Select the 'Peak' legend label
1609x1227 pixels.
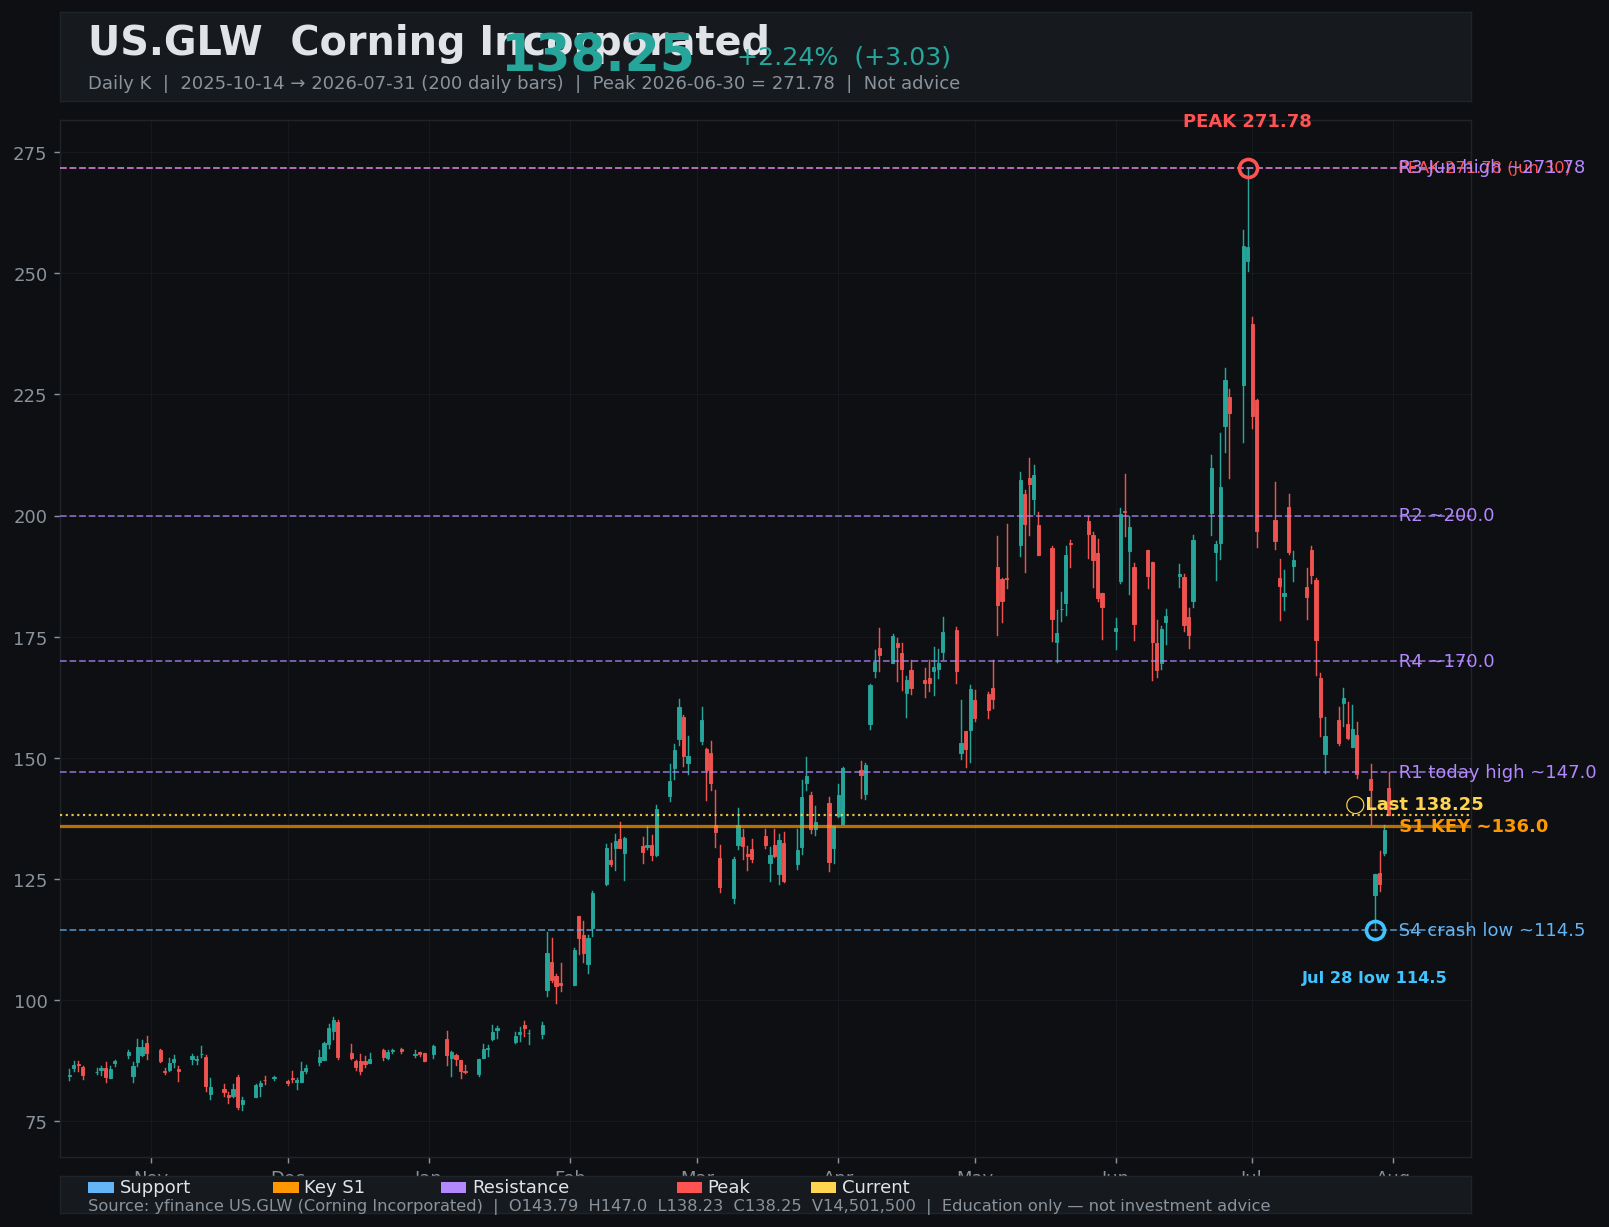tap(729, 1188)
